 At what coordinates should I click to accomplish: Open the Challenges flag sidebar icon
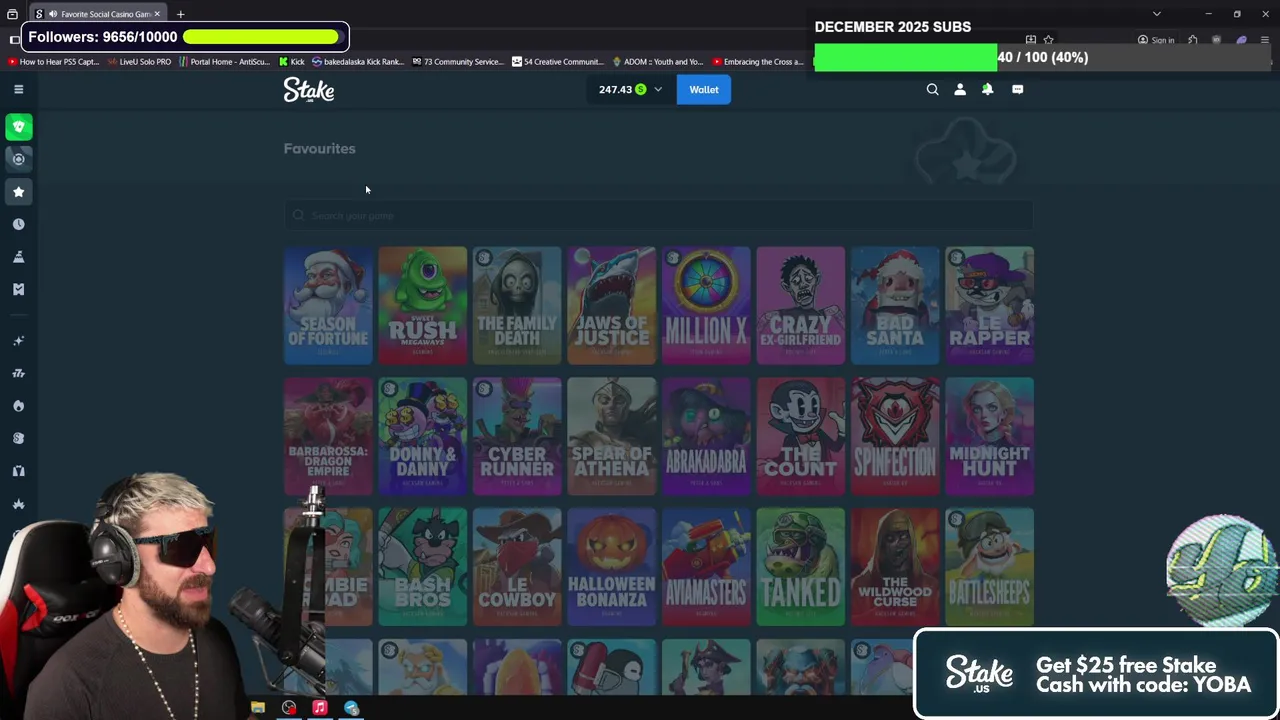point(18,257)
